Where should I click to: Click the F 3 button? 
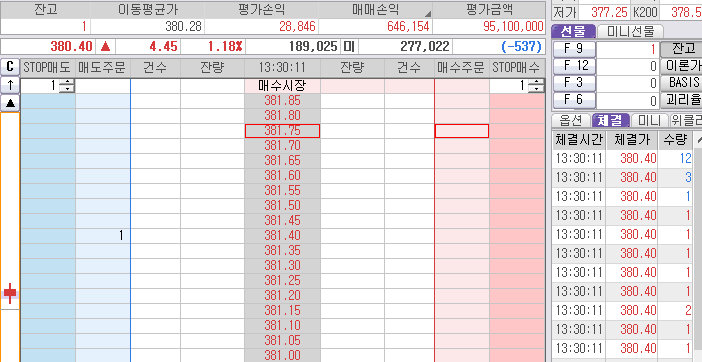[574, 83]
